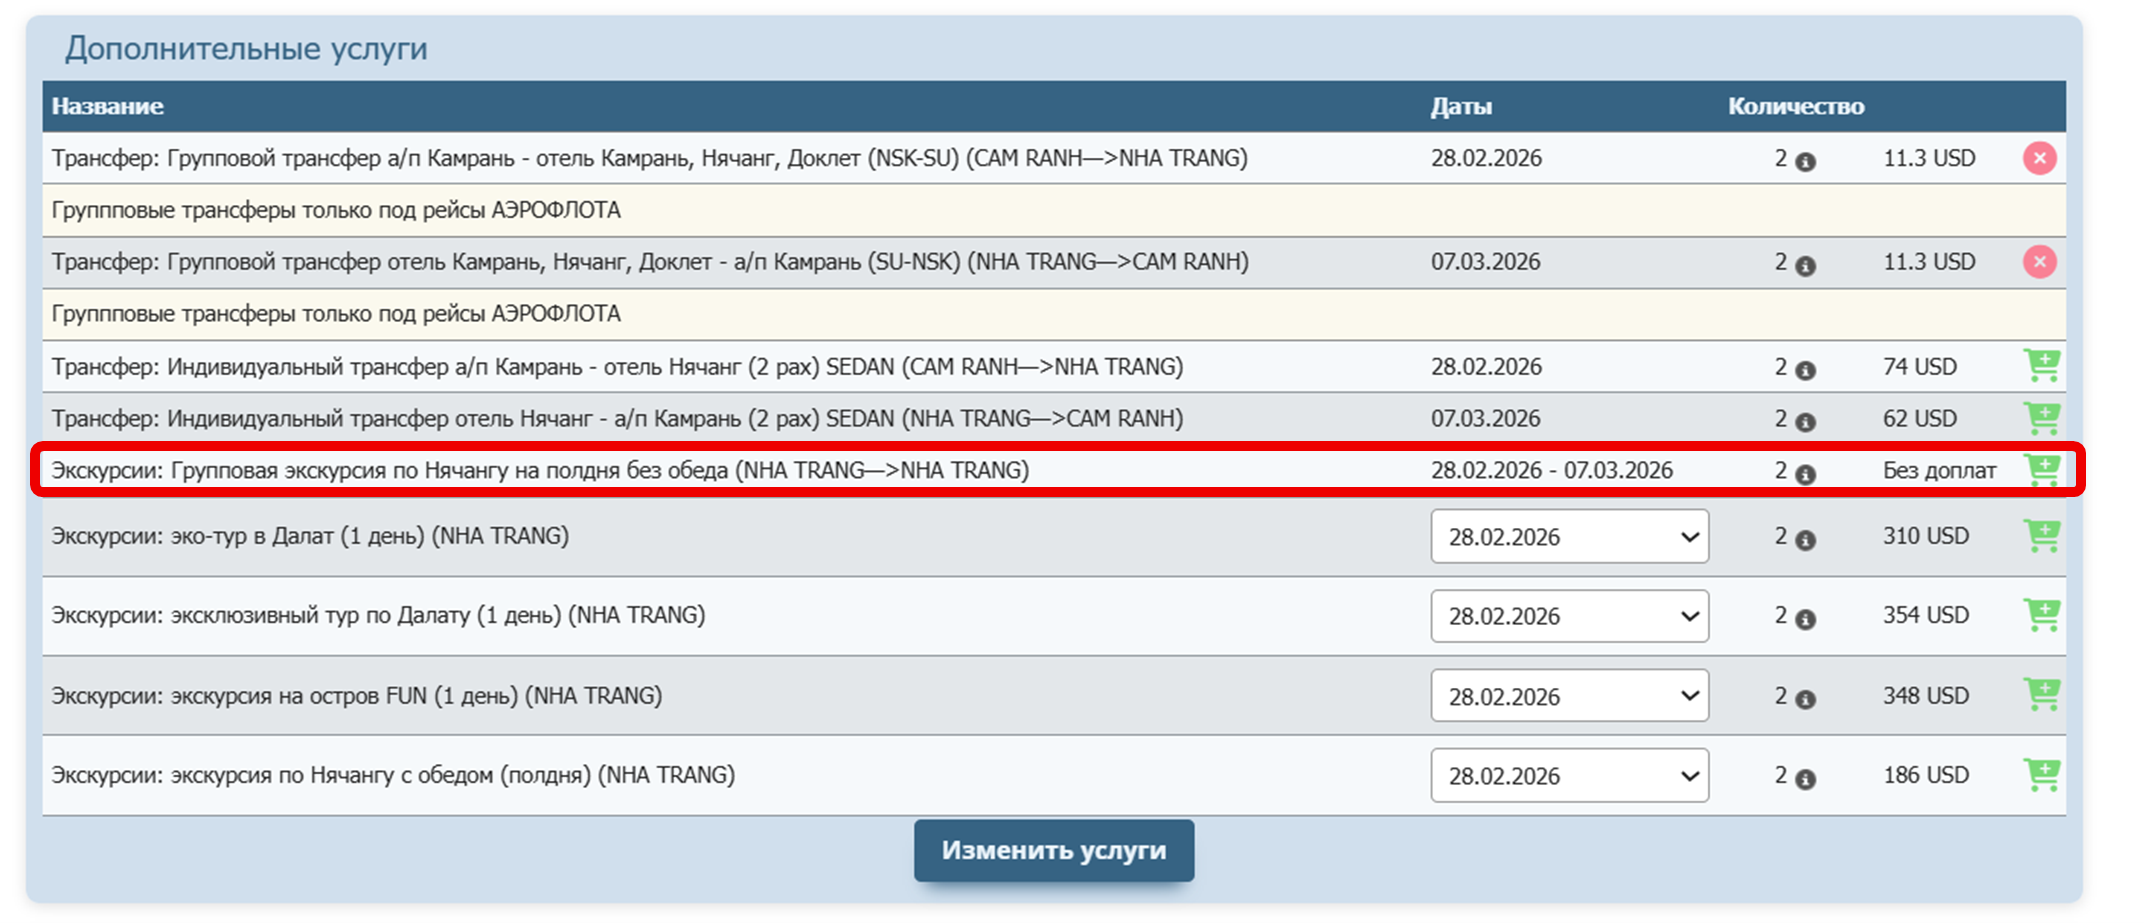Remove group transfer on 07.03.2026

click(x=2039, y=262)
